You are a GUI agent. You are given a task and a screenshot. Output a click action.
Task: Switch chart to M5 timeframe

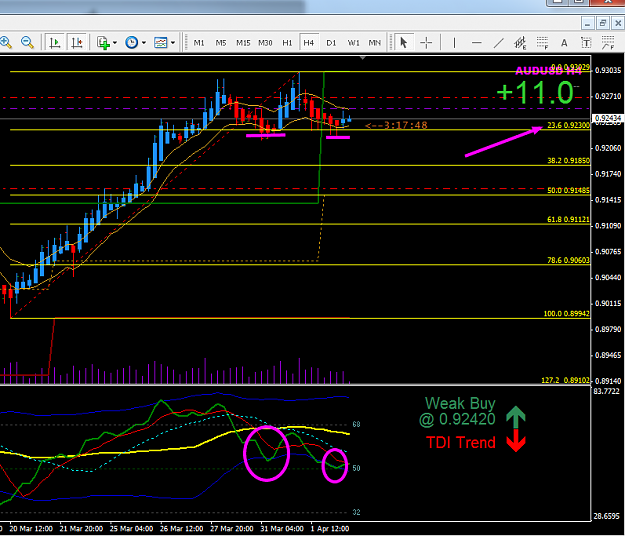click(x=221, y=43)
